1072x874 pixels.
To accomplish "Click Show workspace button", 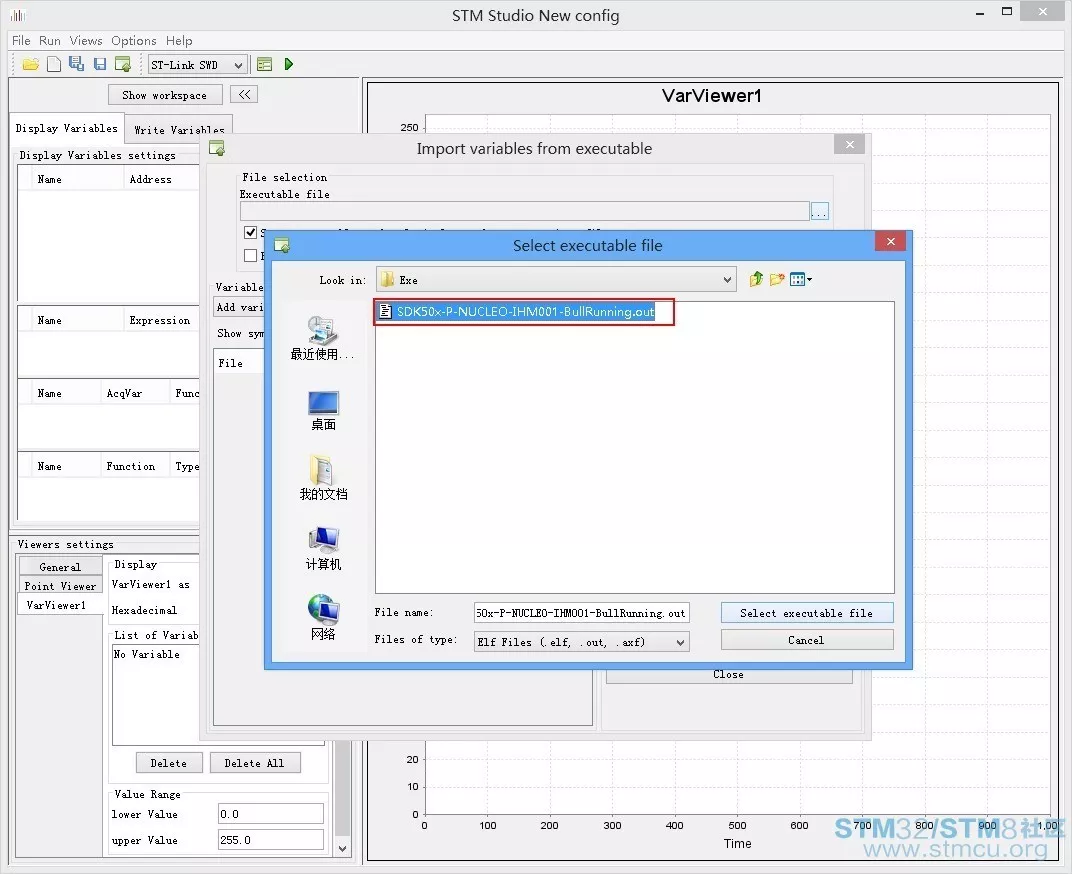I will (165, 95).
